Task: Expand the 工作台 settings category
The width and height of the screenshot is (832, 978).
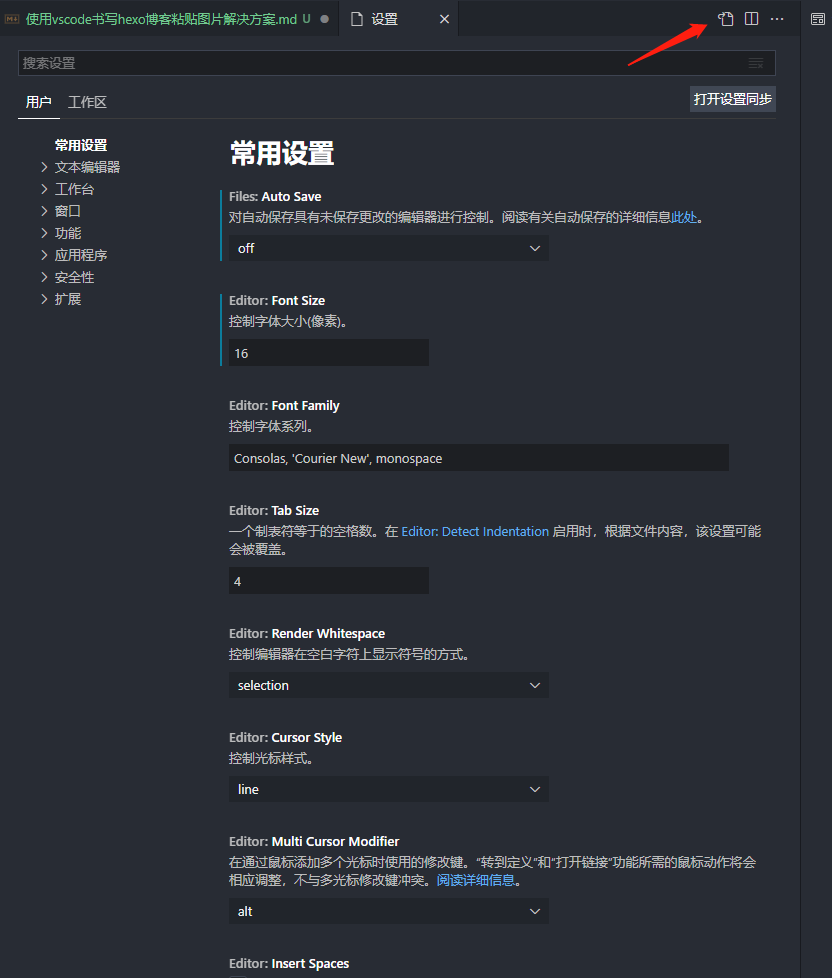Action: pyautogui.click(x=74, y=189)
